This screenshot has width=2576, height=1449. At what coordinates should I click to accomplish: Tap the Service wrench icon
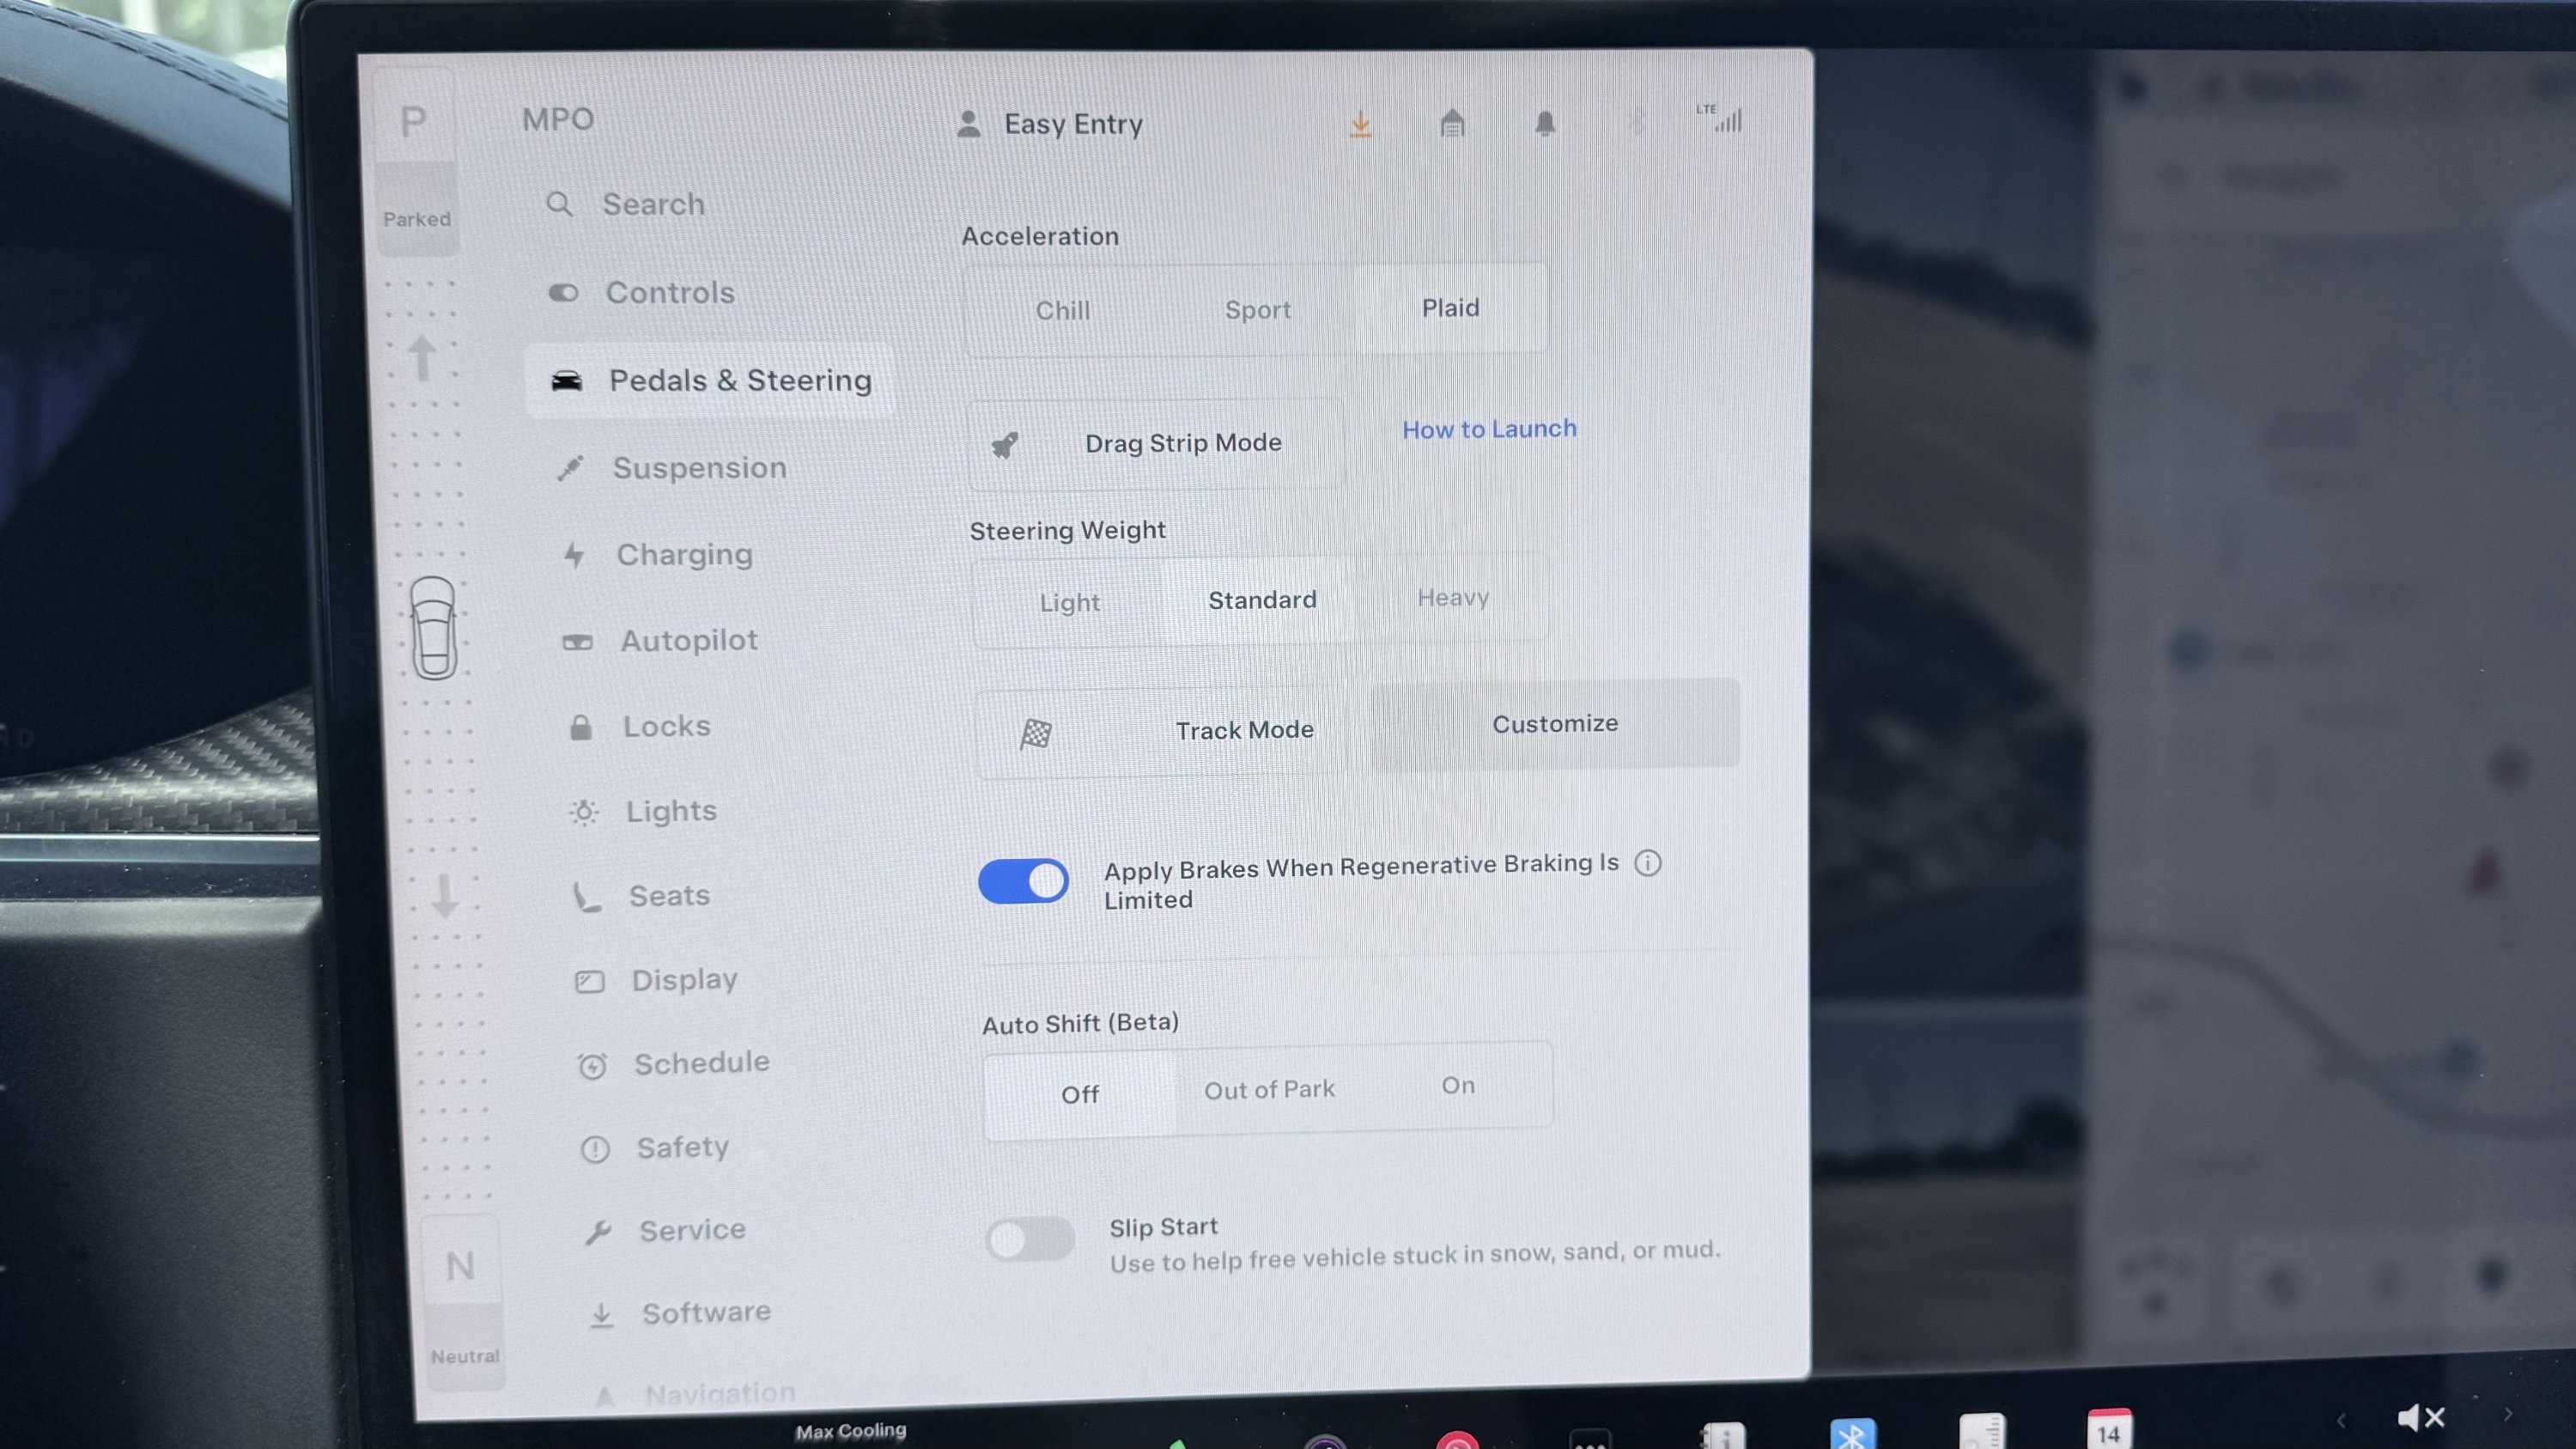tap(598, 1232)
